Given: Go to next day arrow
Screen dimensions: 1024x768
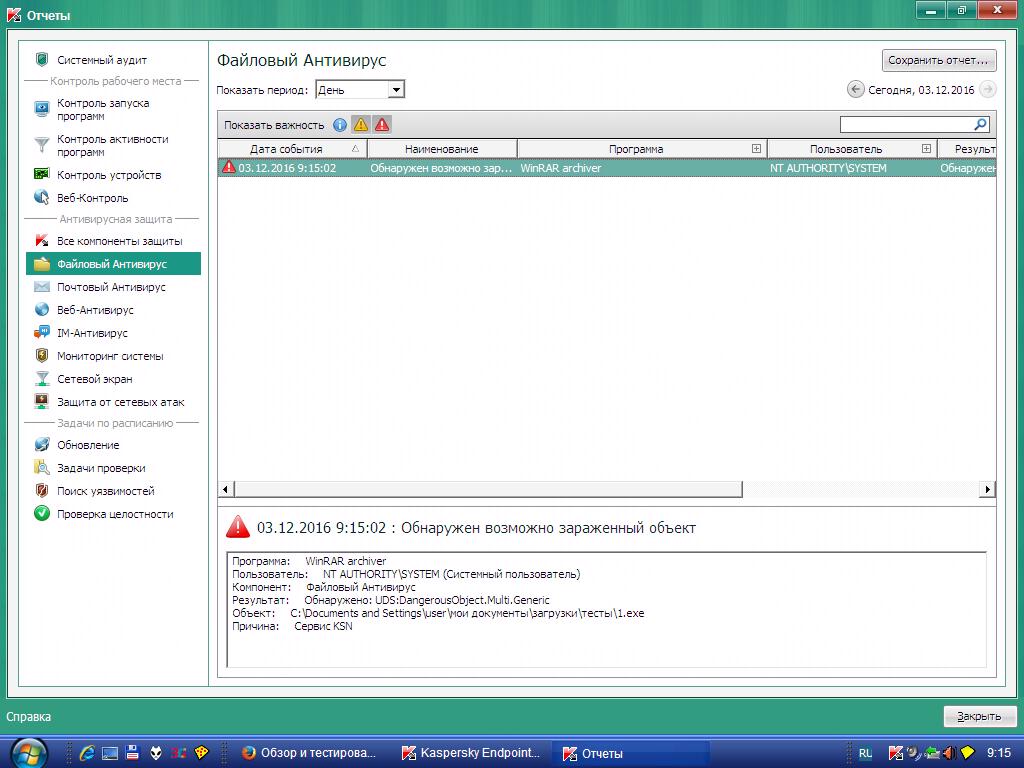Looking at the screenshot, I should (988, 89).
